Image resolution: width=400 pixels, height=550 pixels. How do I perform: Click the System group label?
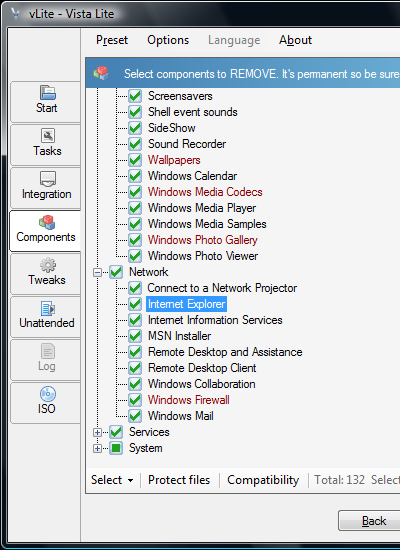point(146,448)
